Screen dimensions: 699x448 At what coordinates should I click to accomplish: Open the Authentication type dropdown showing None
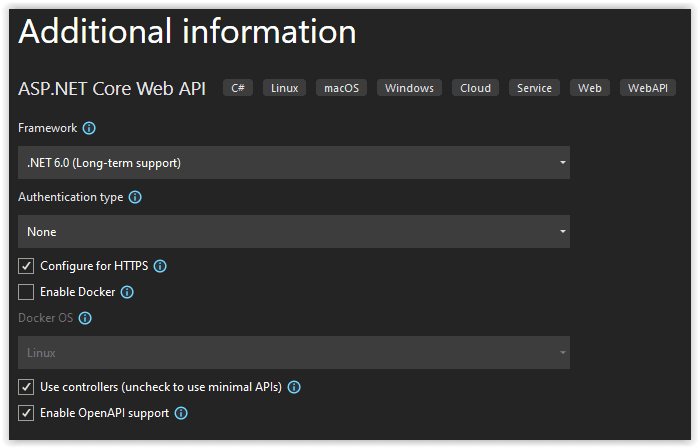294,232
